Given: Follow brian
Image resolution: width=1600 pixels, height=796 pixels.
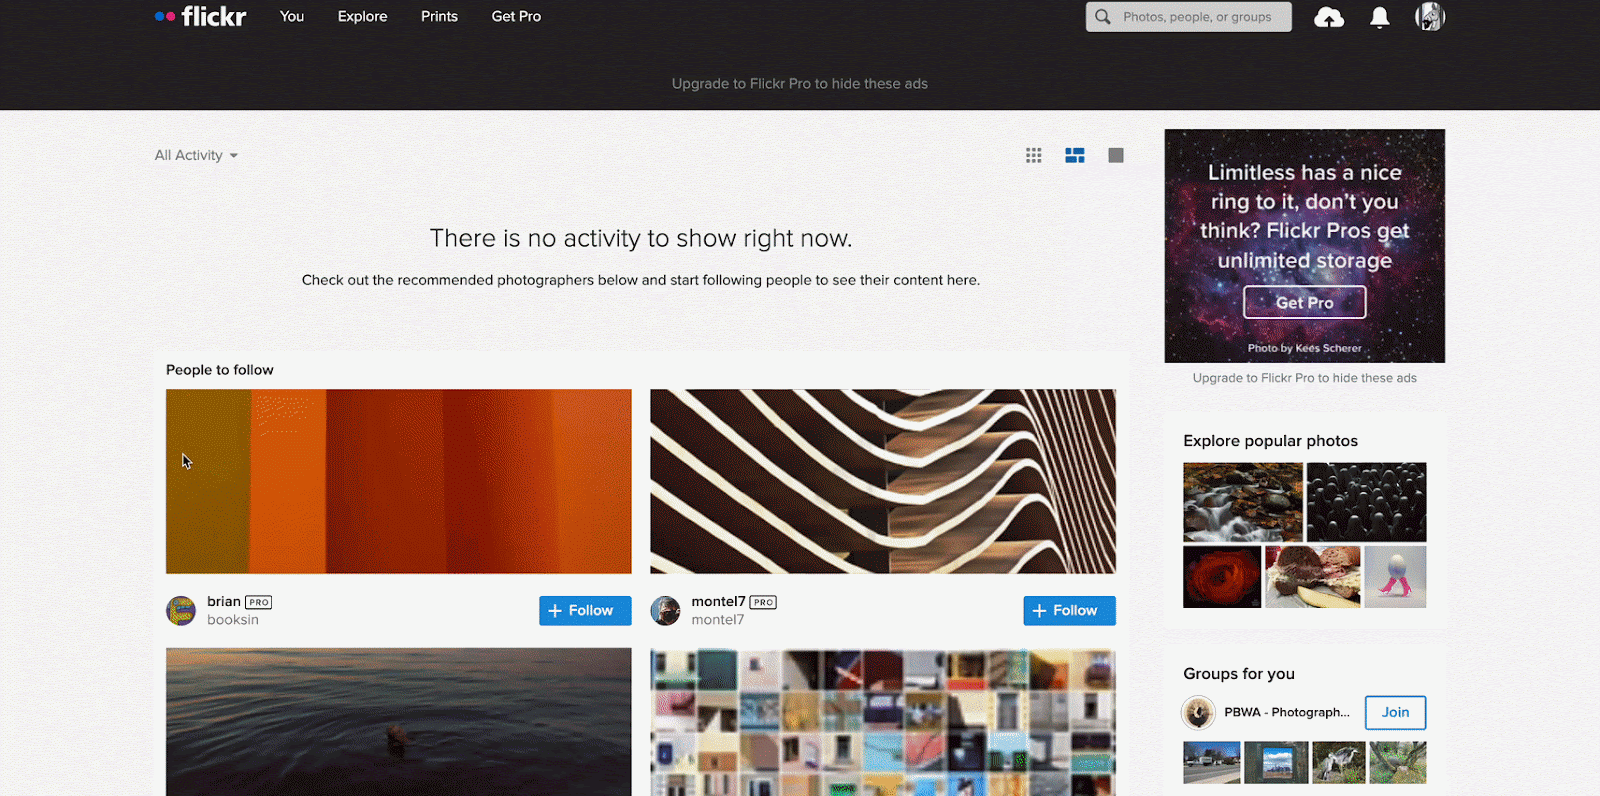Looking at the screenshot, I should [x=585, y=610].
